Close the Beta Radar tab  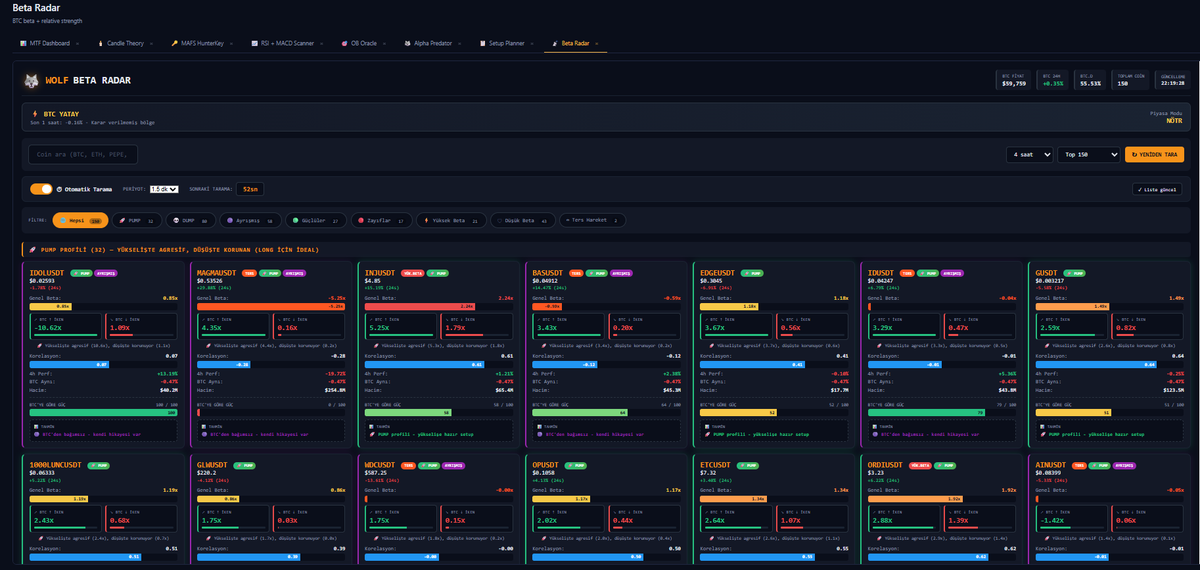[597, 44]
